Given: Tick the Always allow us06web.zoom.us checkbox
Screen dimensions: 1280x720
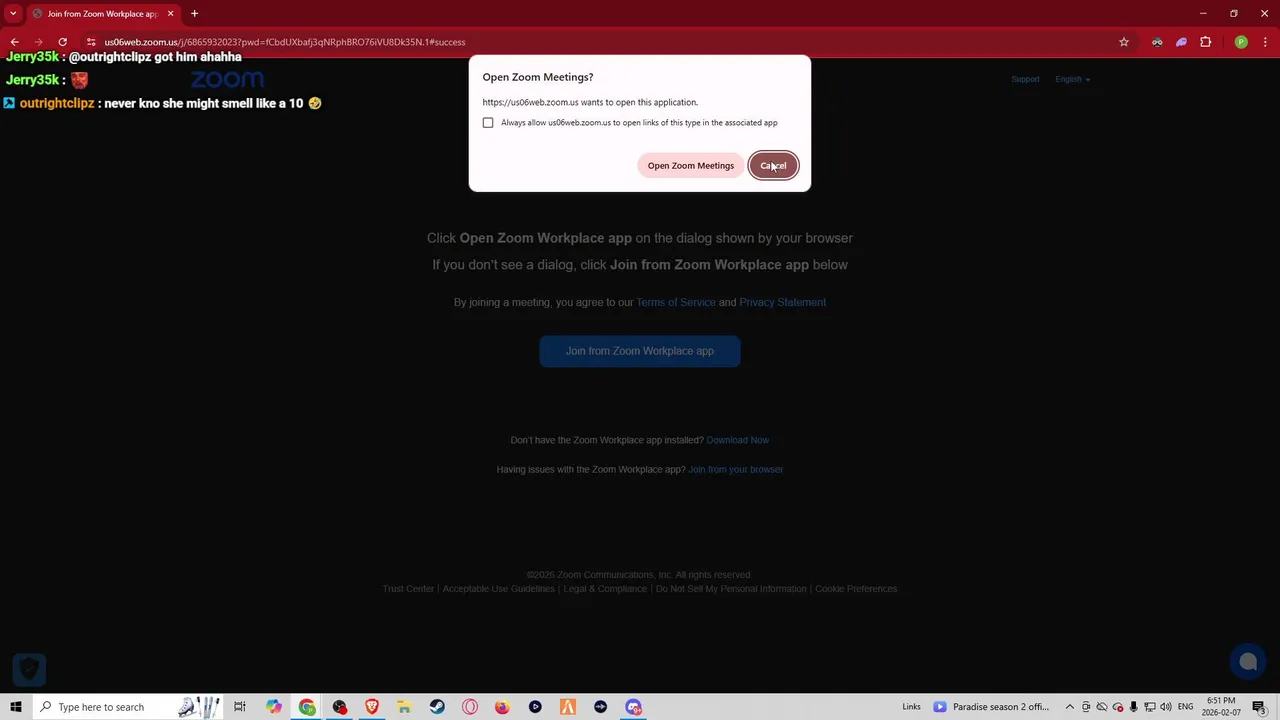Looking at the screenshot, I should click(488, 123).
